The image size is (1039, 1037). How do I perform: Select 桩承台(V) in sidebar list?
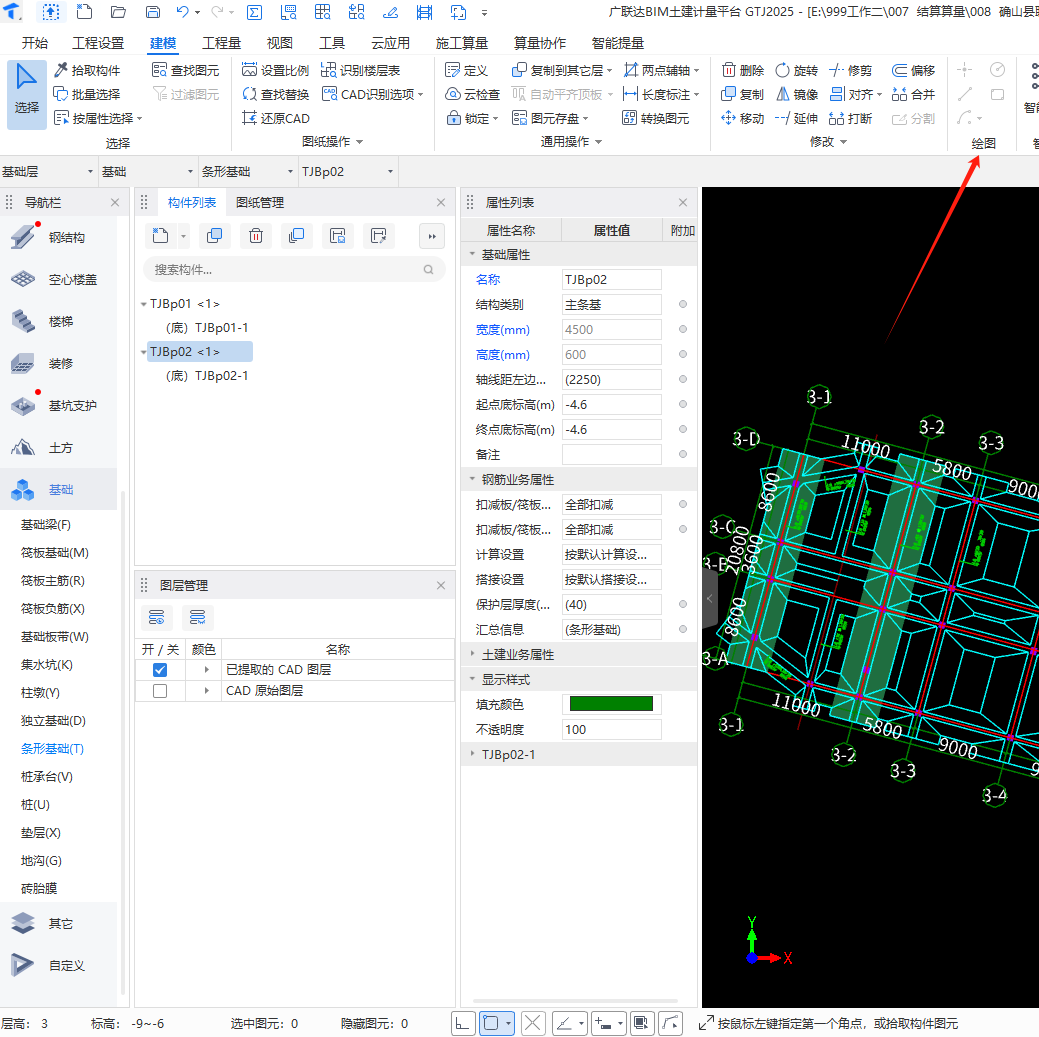coord(46,777)
